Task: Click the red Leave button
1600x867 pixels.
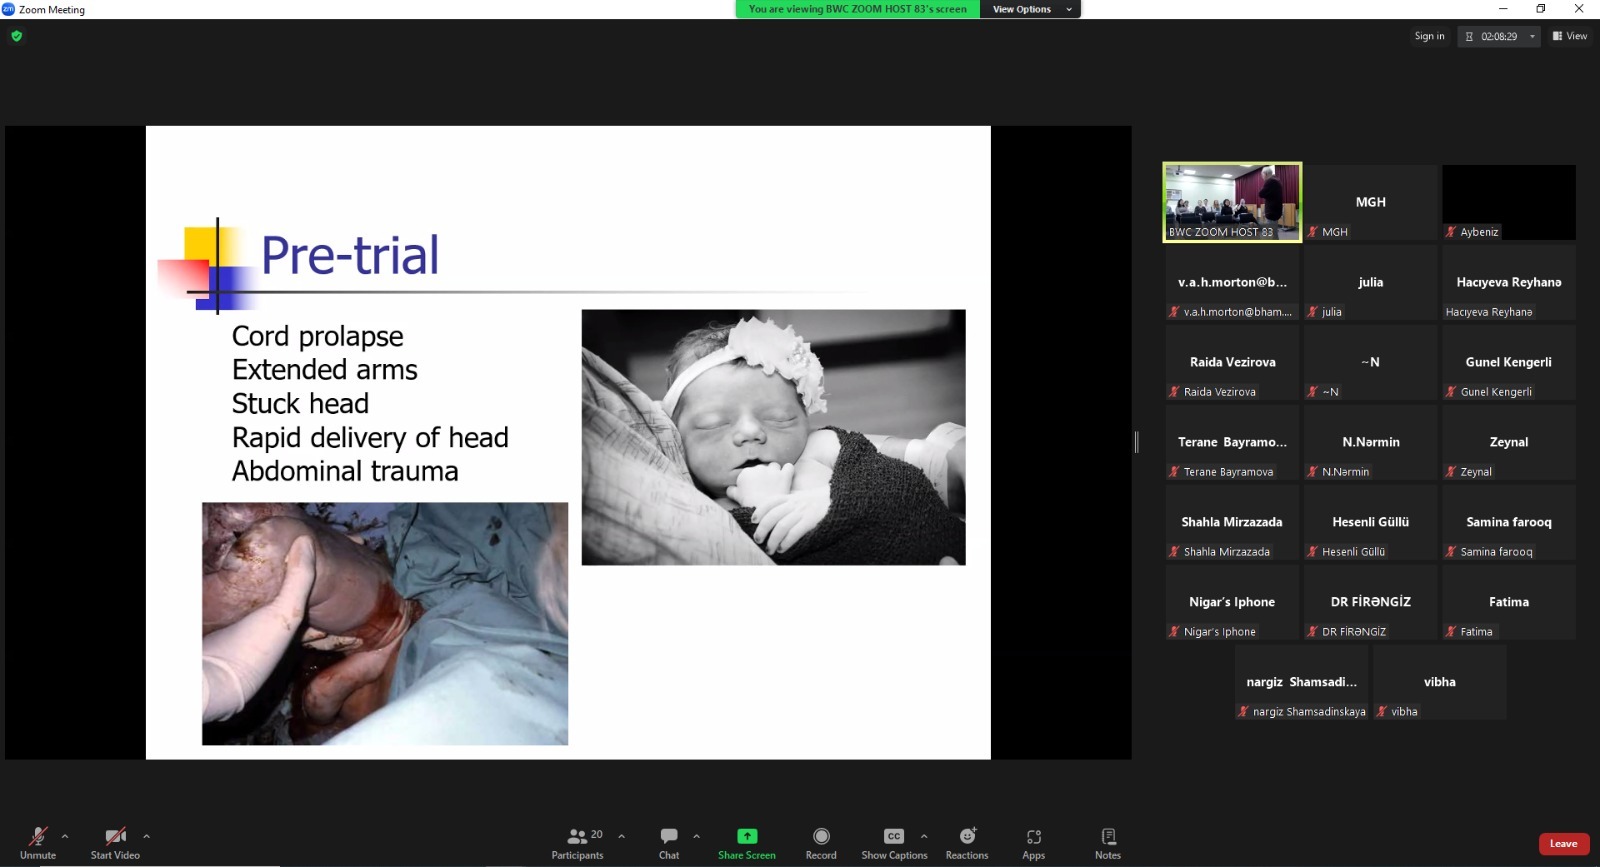Action: [x=1563, y=844]
